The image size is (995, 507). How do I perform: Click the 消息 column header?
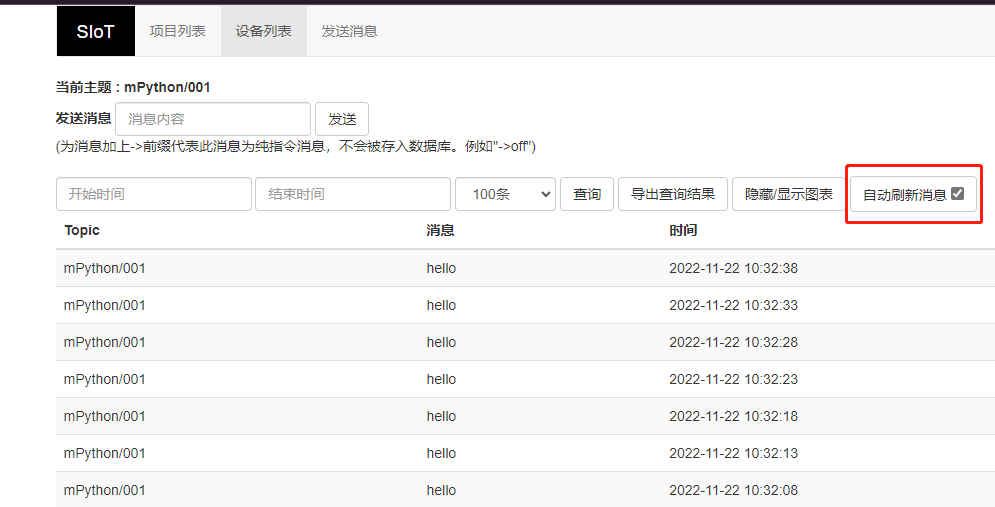tap(440, 230)
